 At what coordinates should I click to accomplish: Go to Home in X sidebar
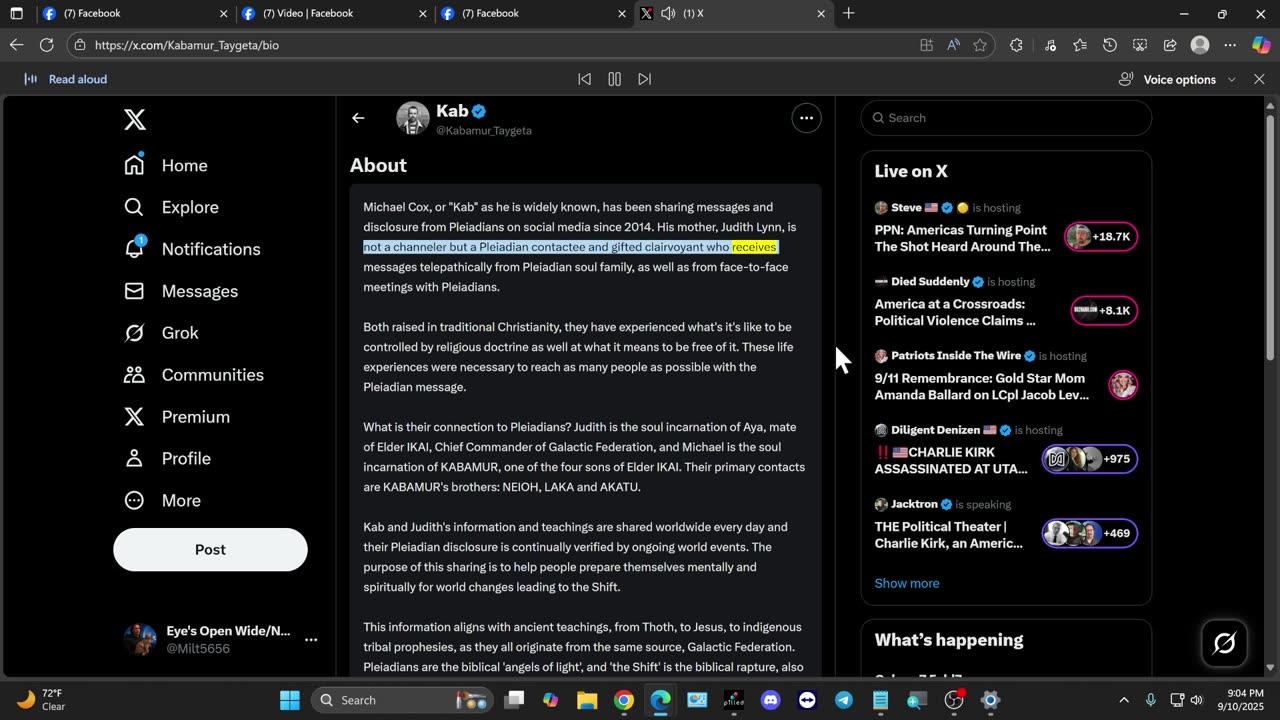pos(166,165)
